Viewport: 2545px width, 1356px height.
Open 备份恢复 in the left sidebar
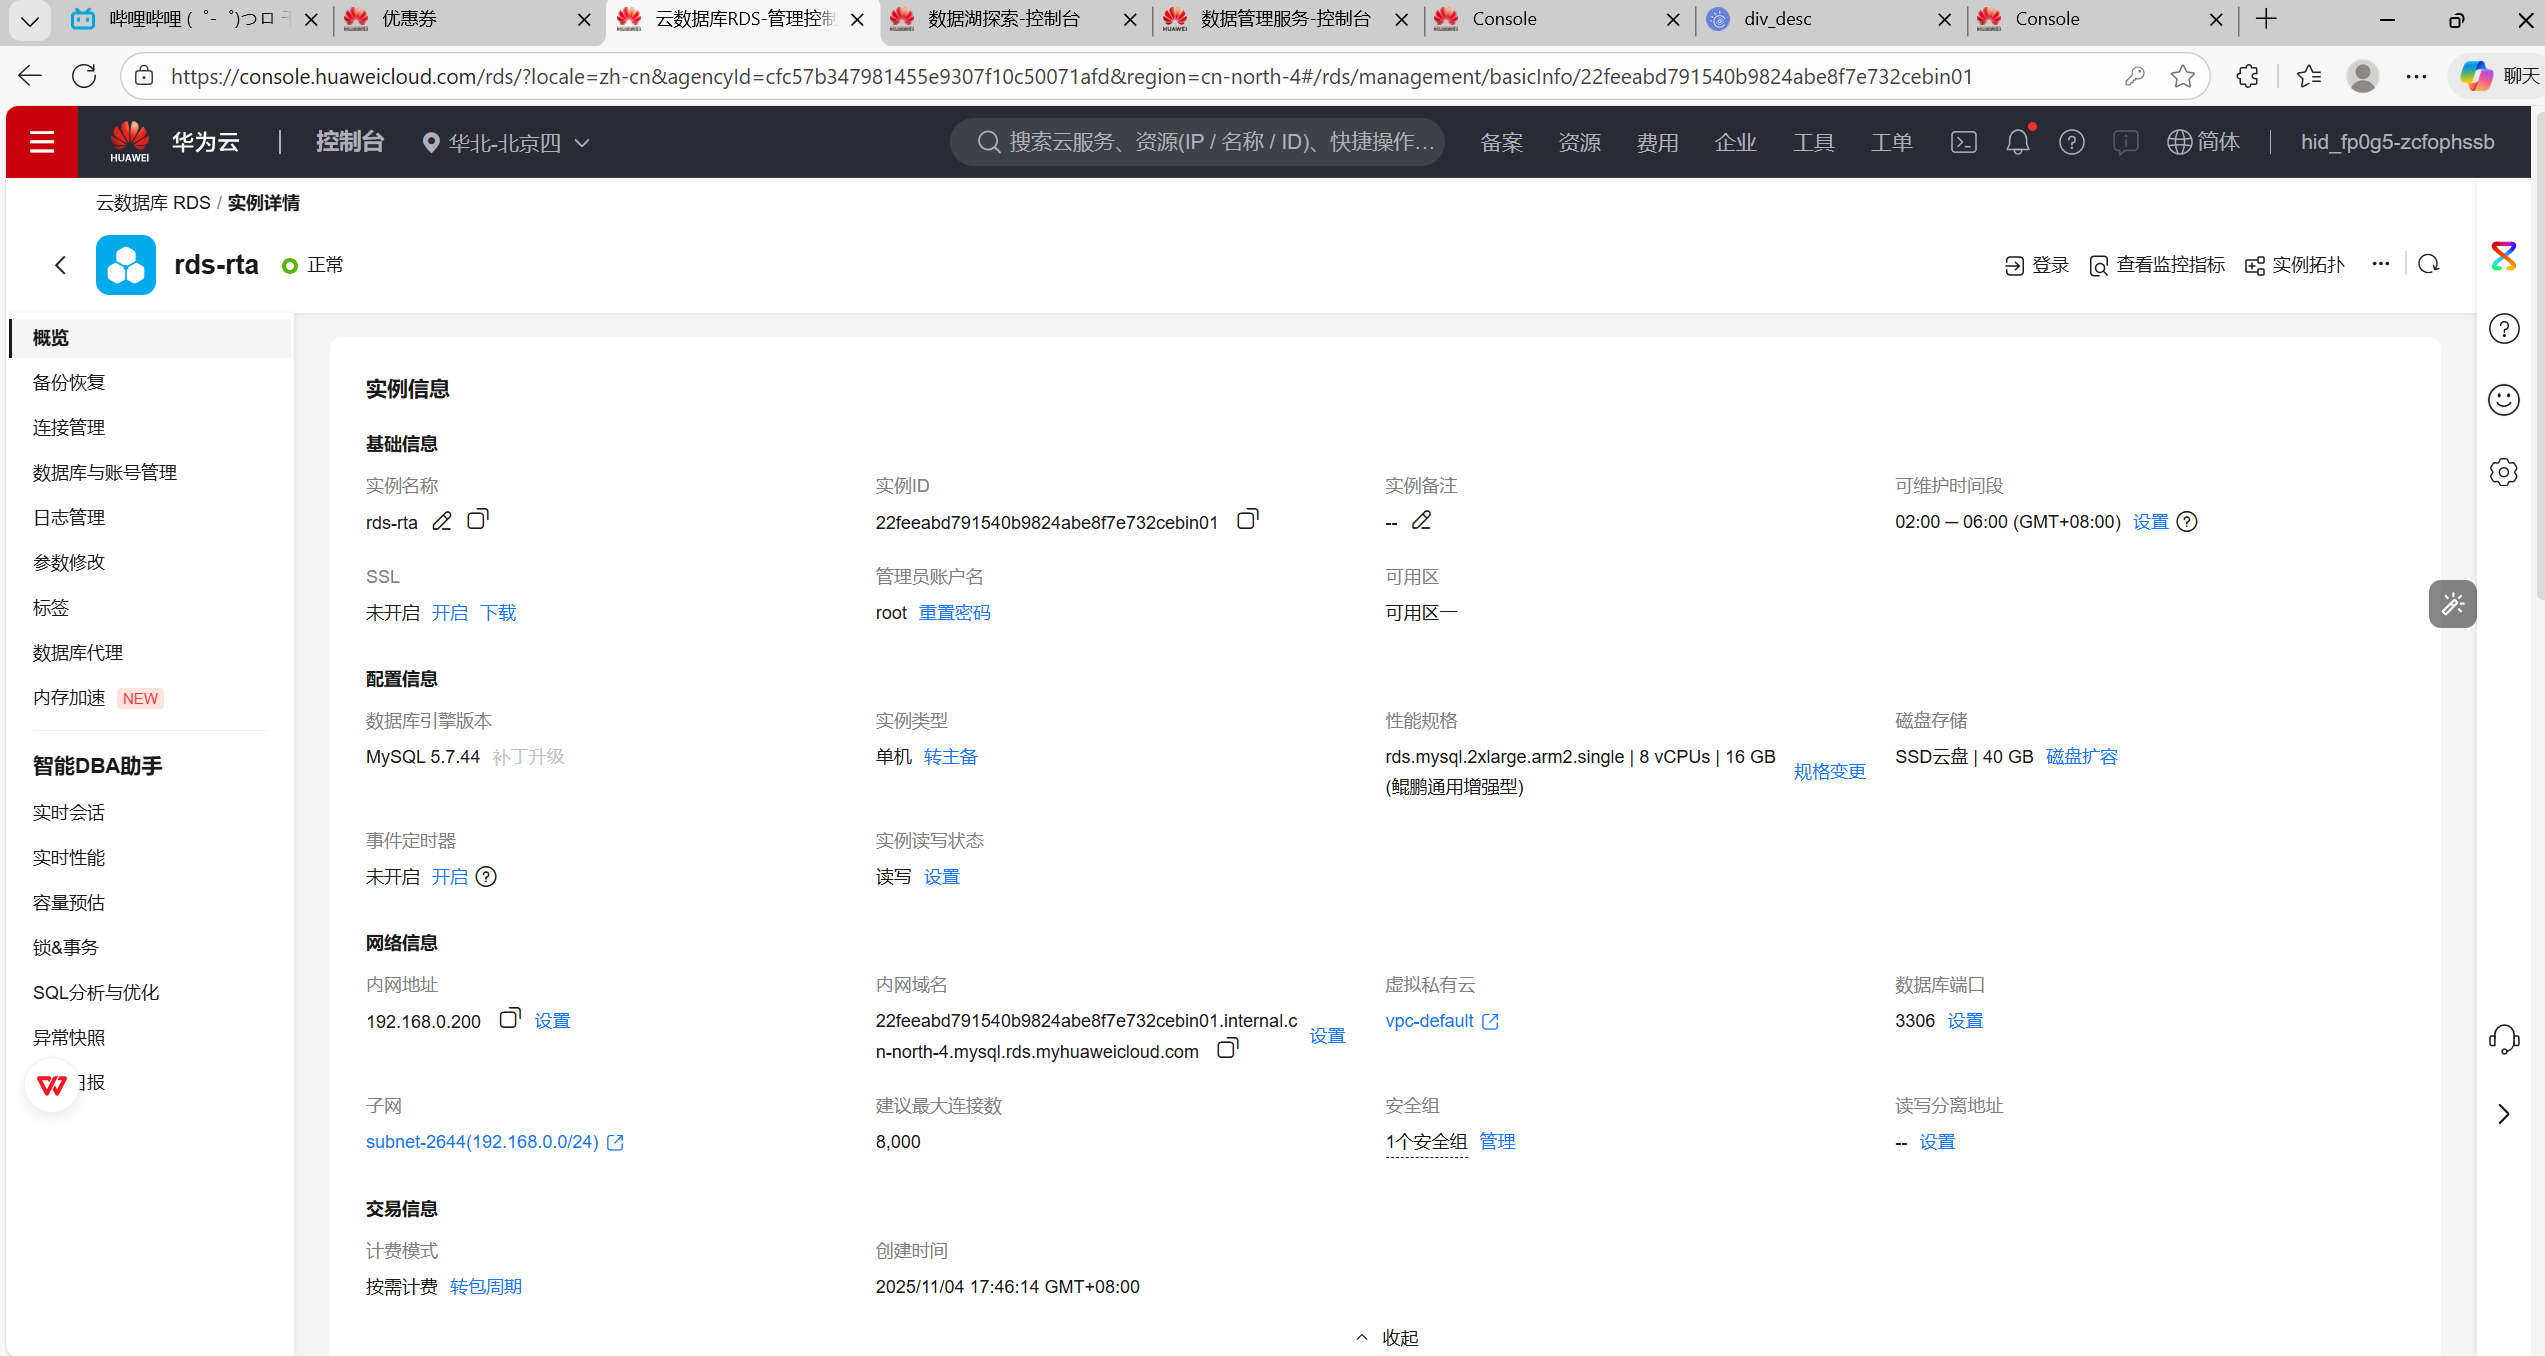69,383
